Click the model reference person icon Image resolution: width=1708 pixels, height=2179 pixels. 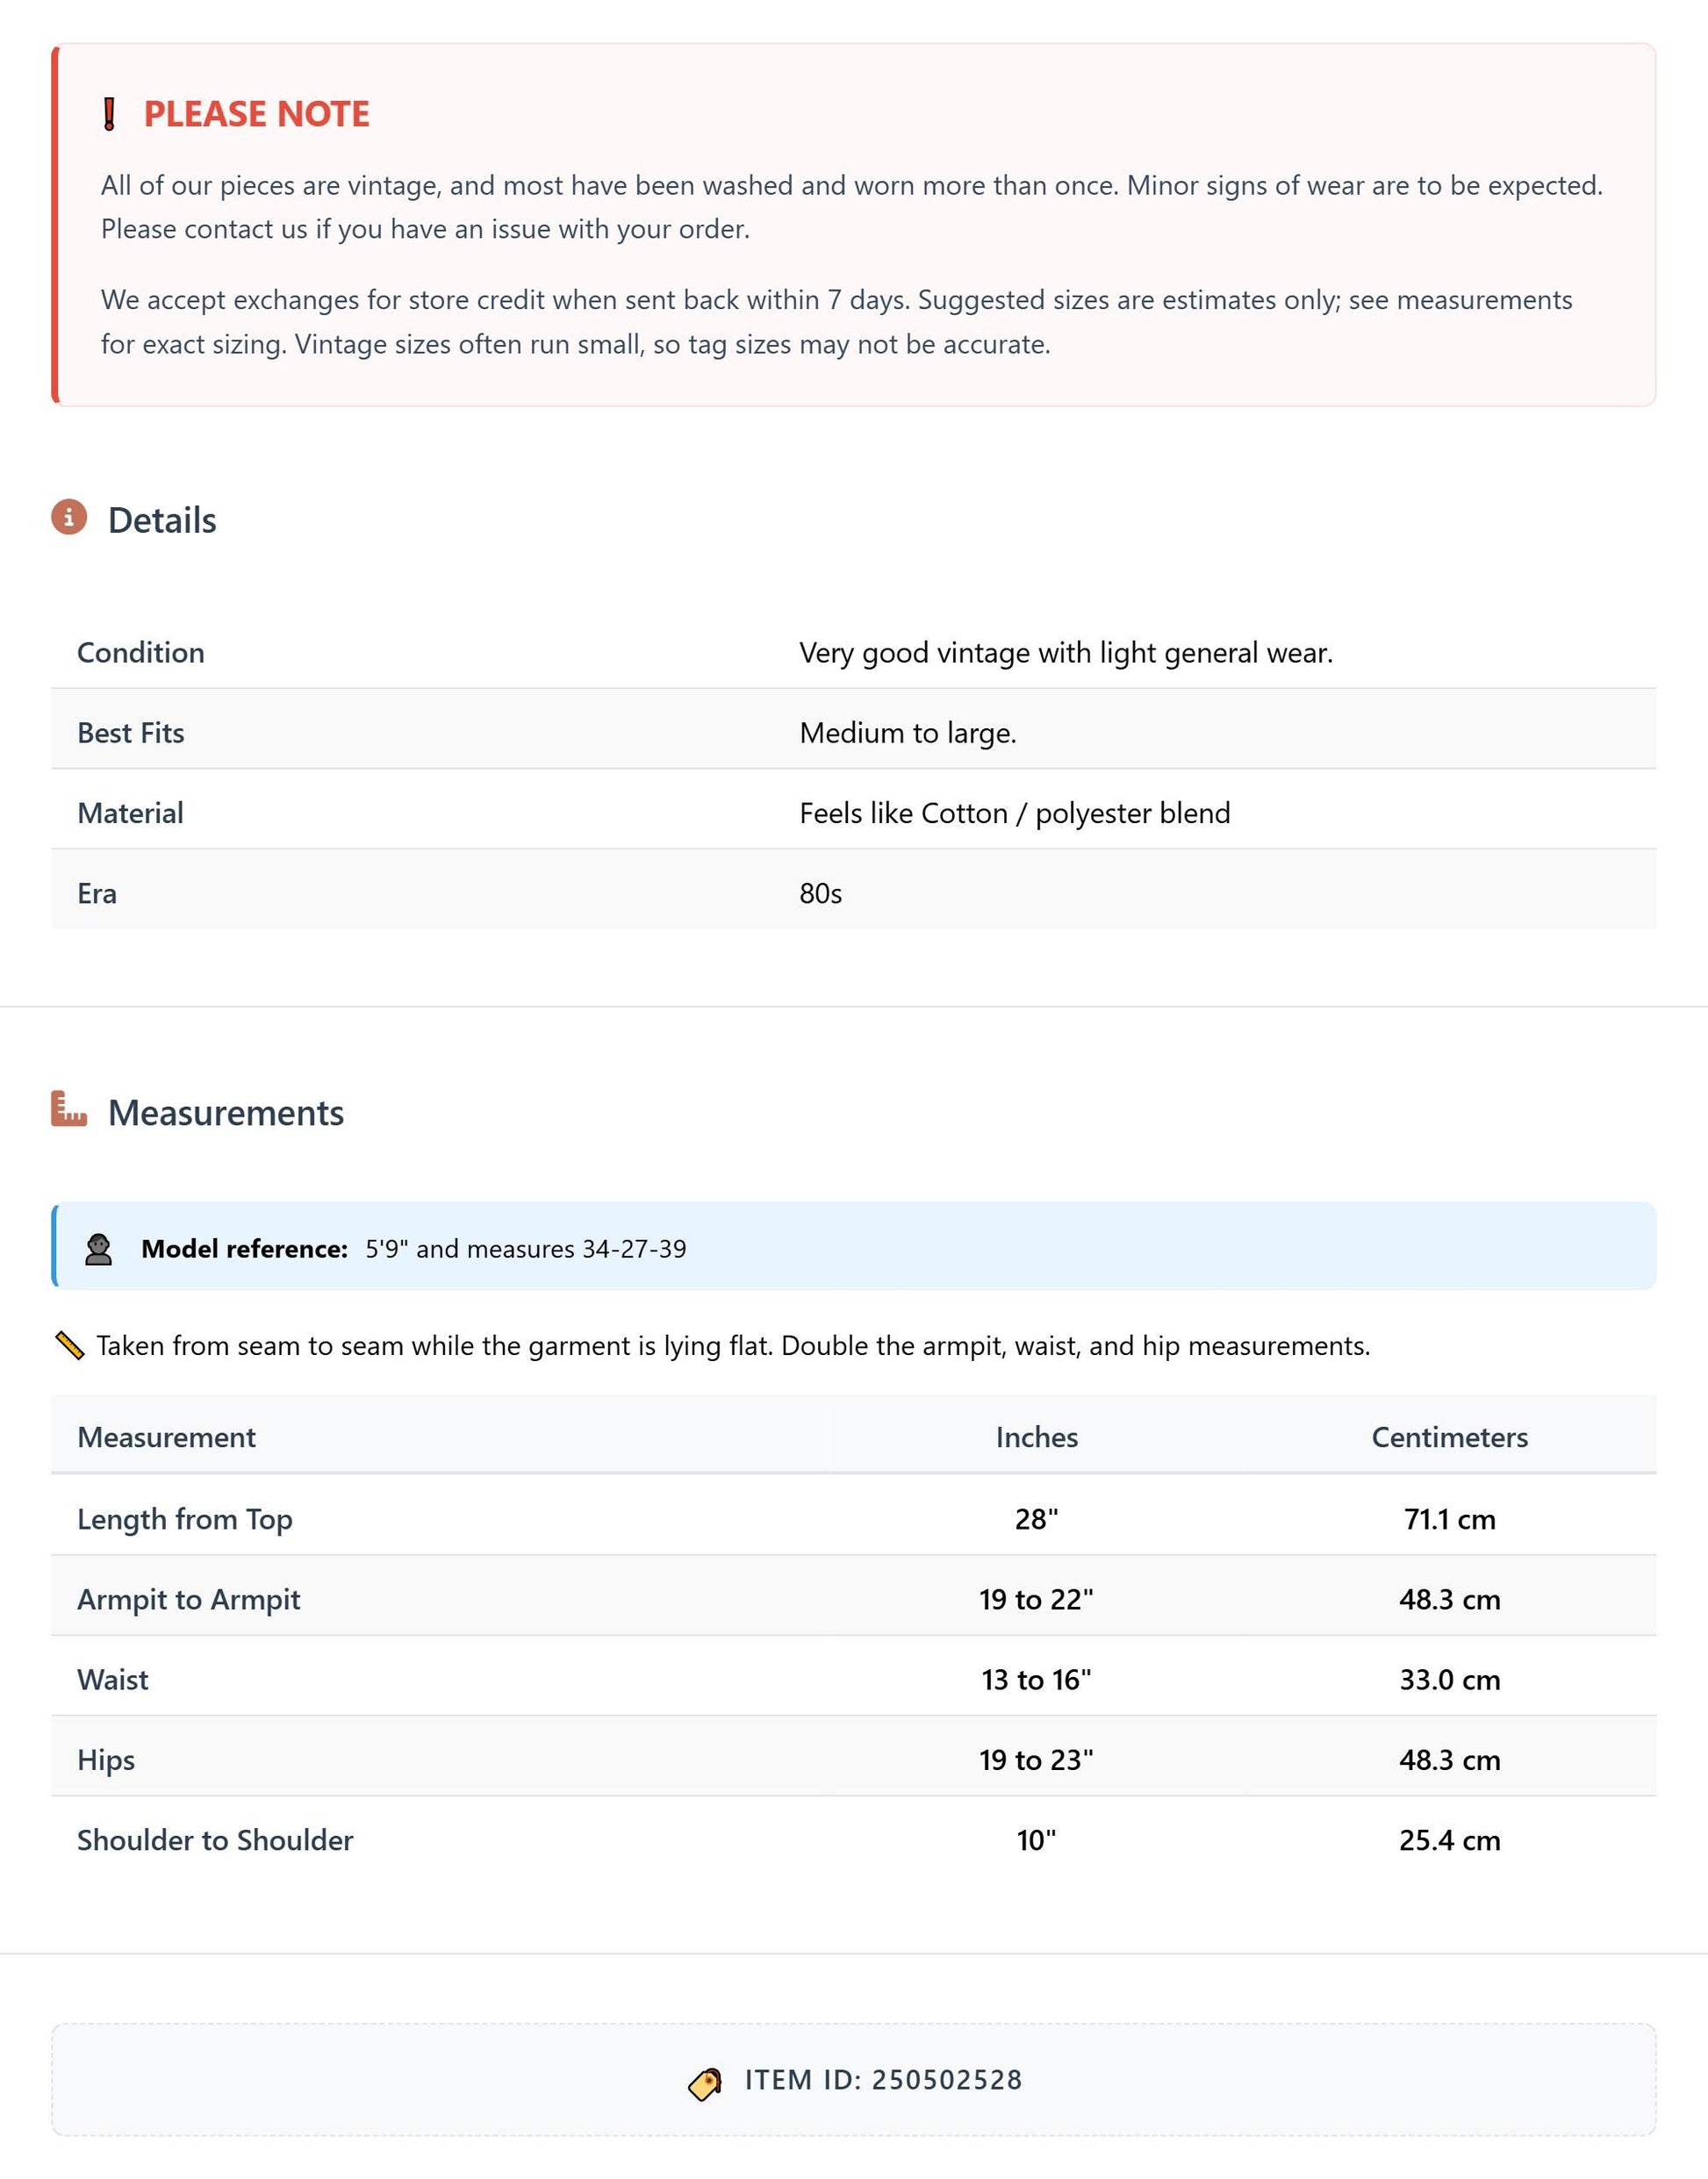98,1249
